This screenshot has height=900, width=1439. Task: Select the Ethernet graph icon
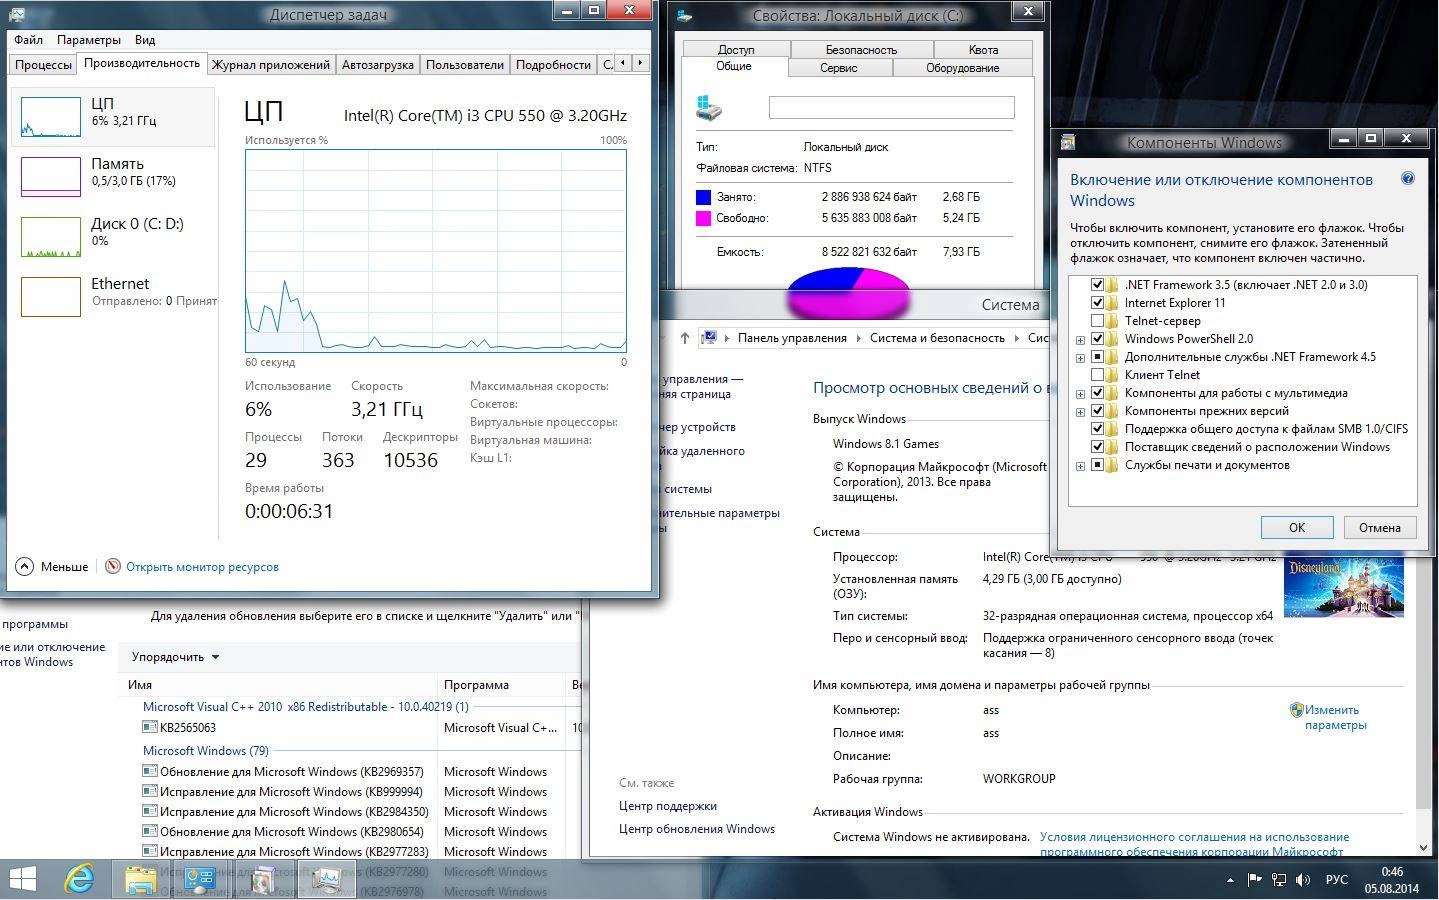(x=51, y=297)
